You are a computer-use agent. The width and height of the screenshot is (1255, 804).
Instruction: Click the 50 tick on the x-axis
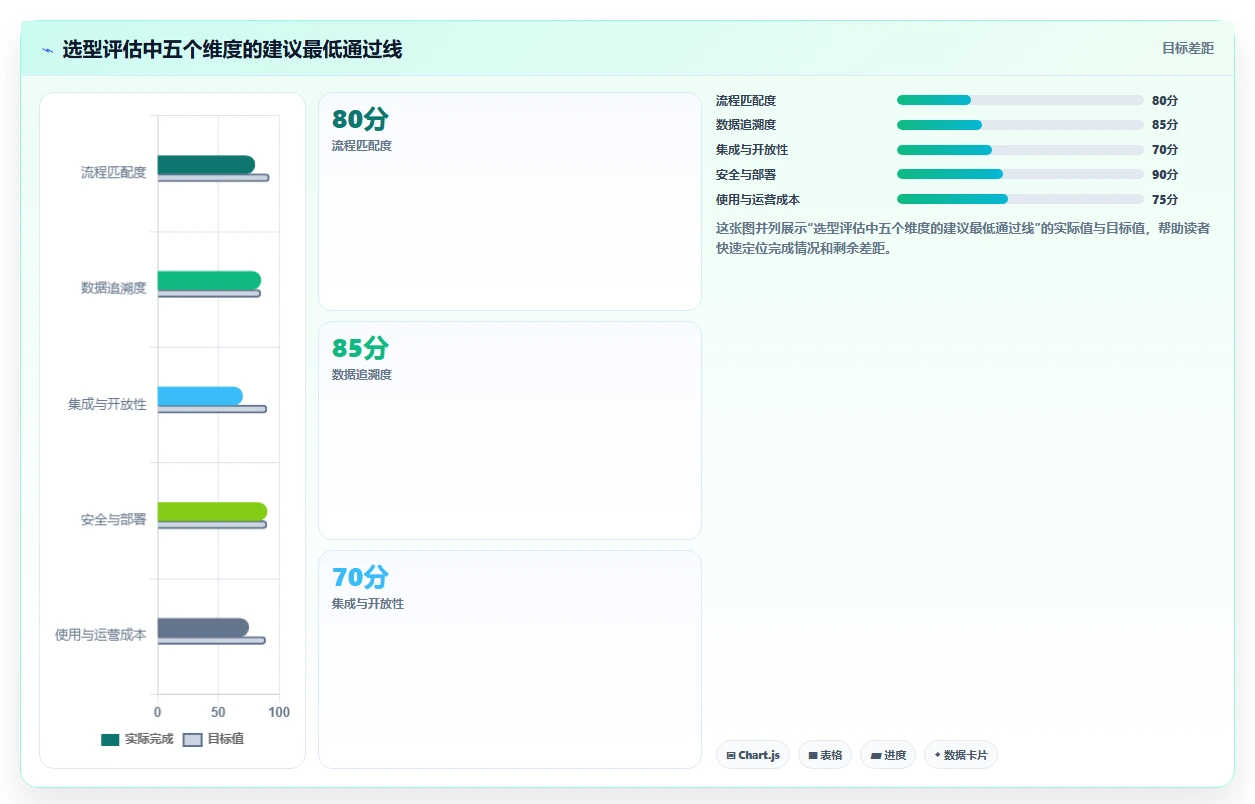tap(218, 712)
